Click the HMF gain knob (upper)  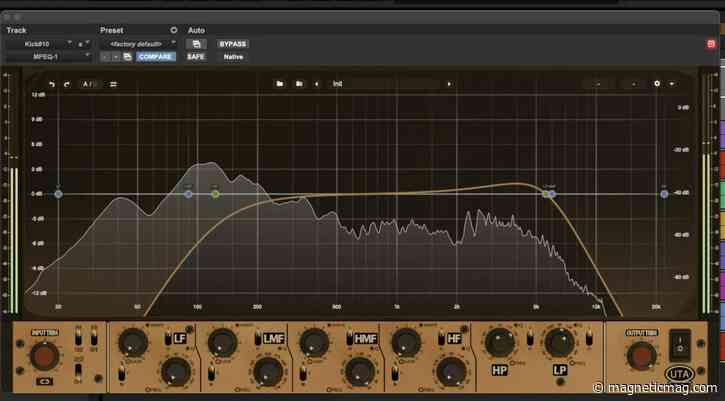314,343
